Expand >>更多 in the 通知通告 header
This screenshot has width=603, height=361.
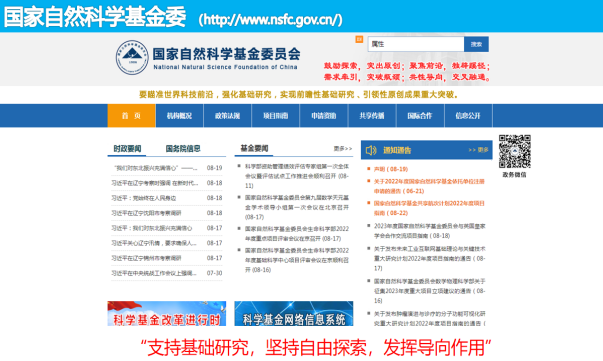tap(478, 150)
